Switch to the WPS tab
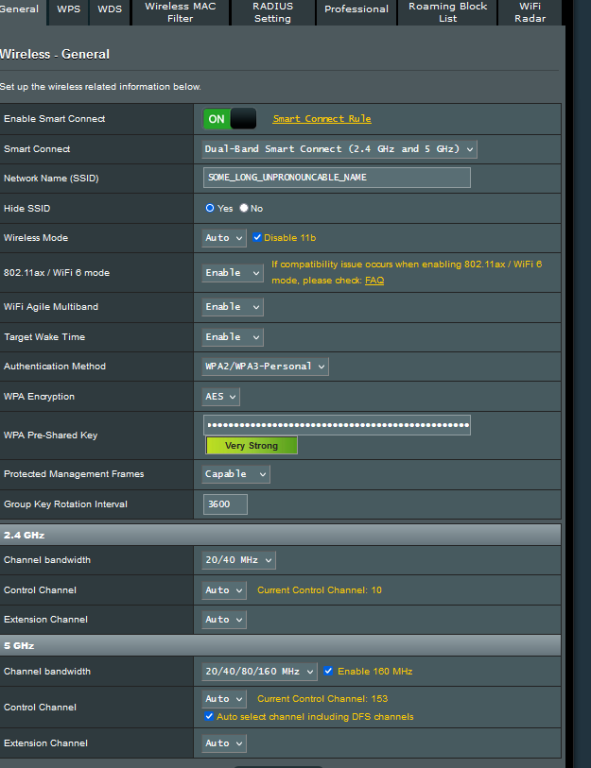The width and height of the screenshot is (591, 768). pos(69,12)
